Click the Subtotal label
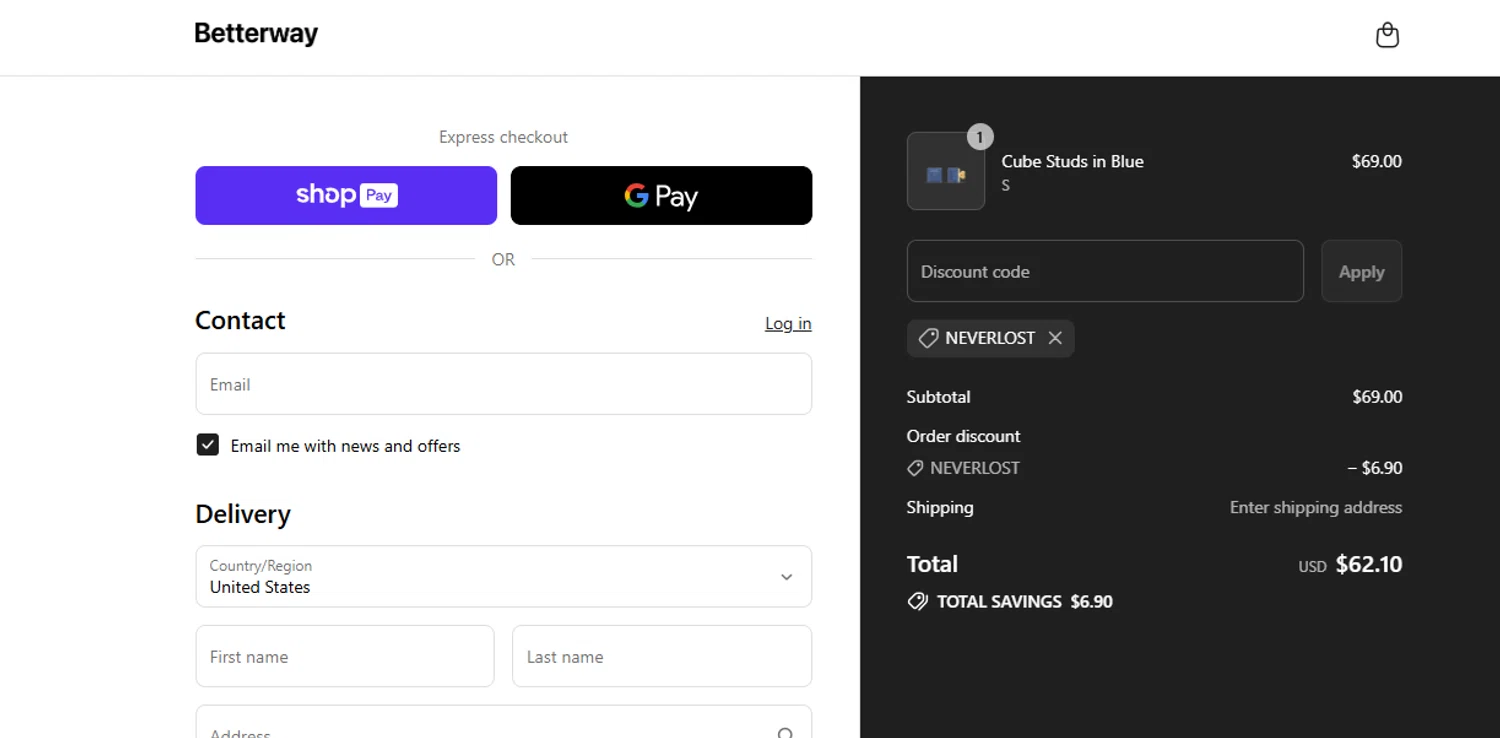Image resolution: width=1500 pixels, height=738 pixels. coord(938,397)
